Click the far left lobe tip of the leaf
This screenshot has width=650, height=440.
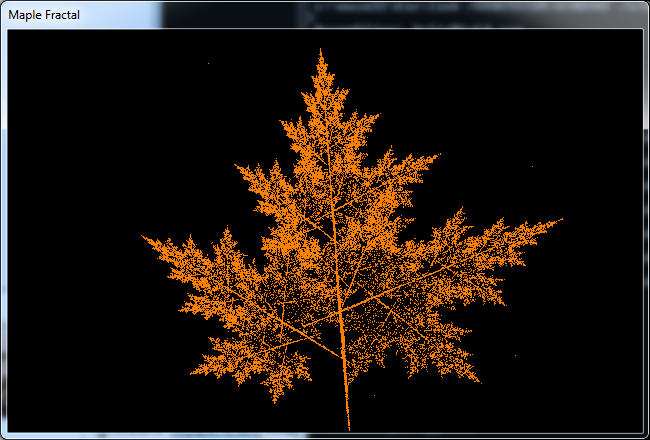pos(144,238)
